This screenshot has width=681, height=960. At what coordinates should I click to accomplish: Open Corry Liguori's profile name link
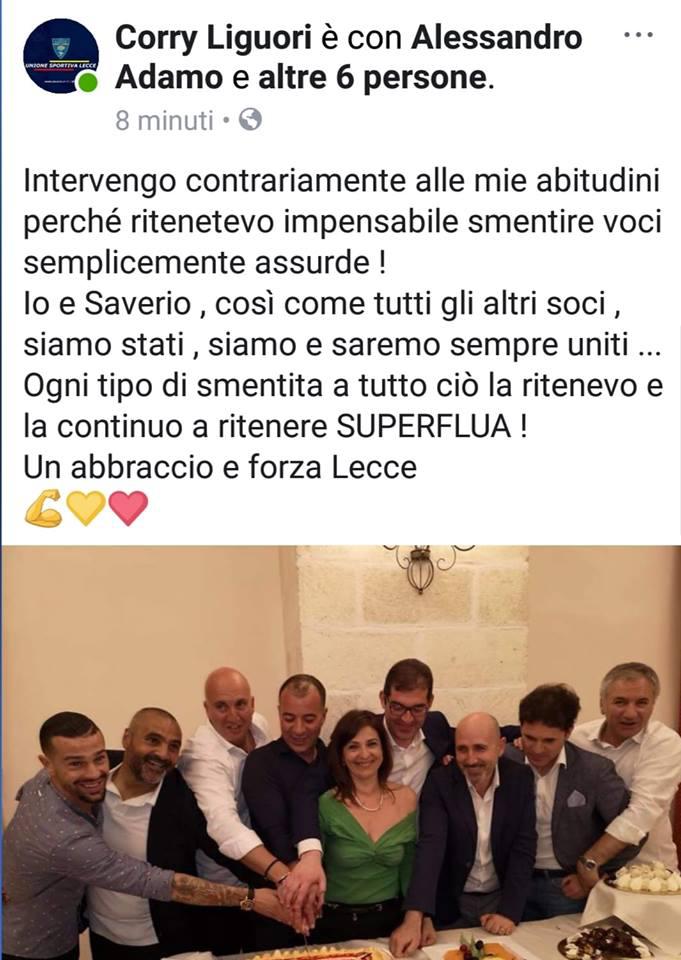(x=213, y=38)
